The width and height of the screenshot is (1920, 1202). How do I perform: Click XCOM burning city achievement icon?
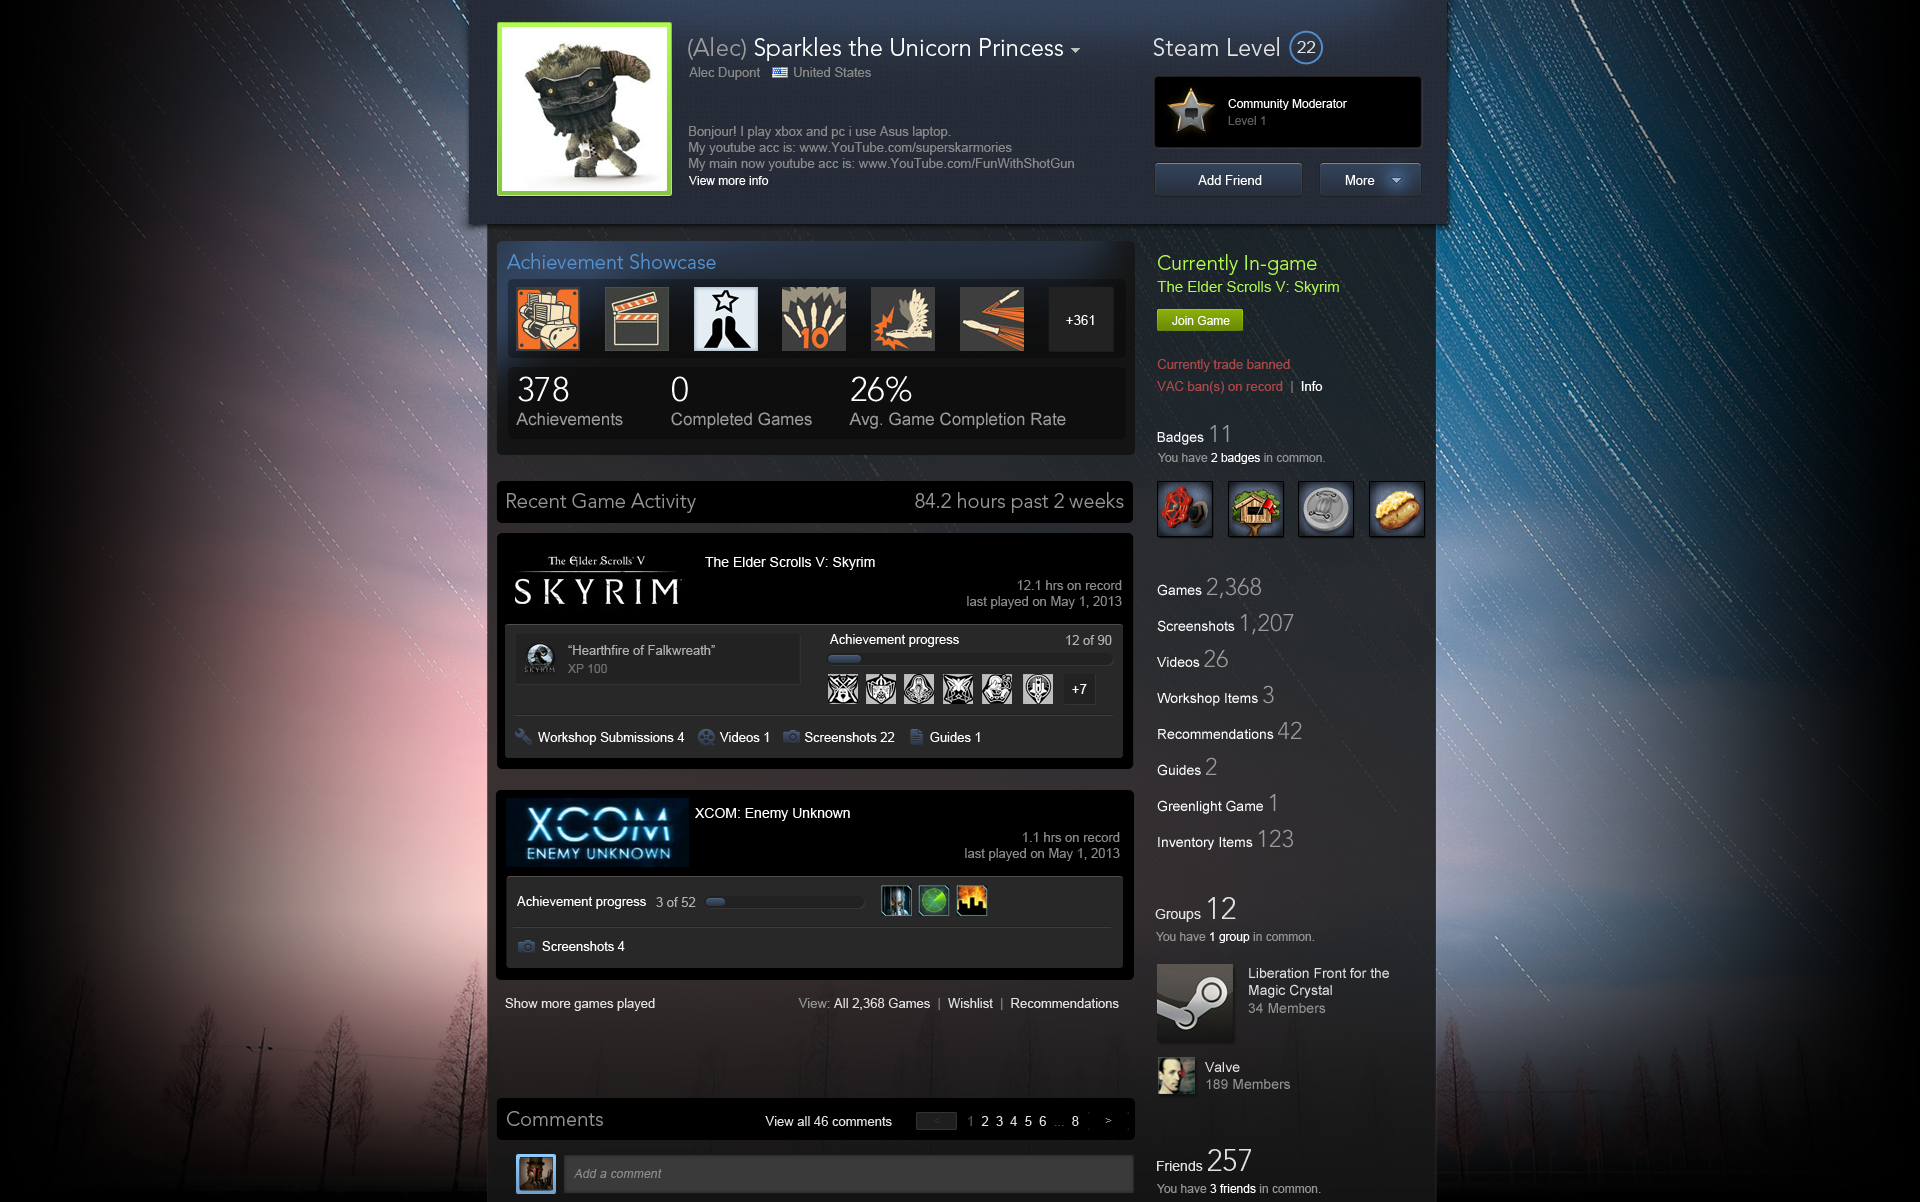coord(972,901)
